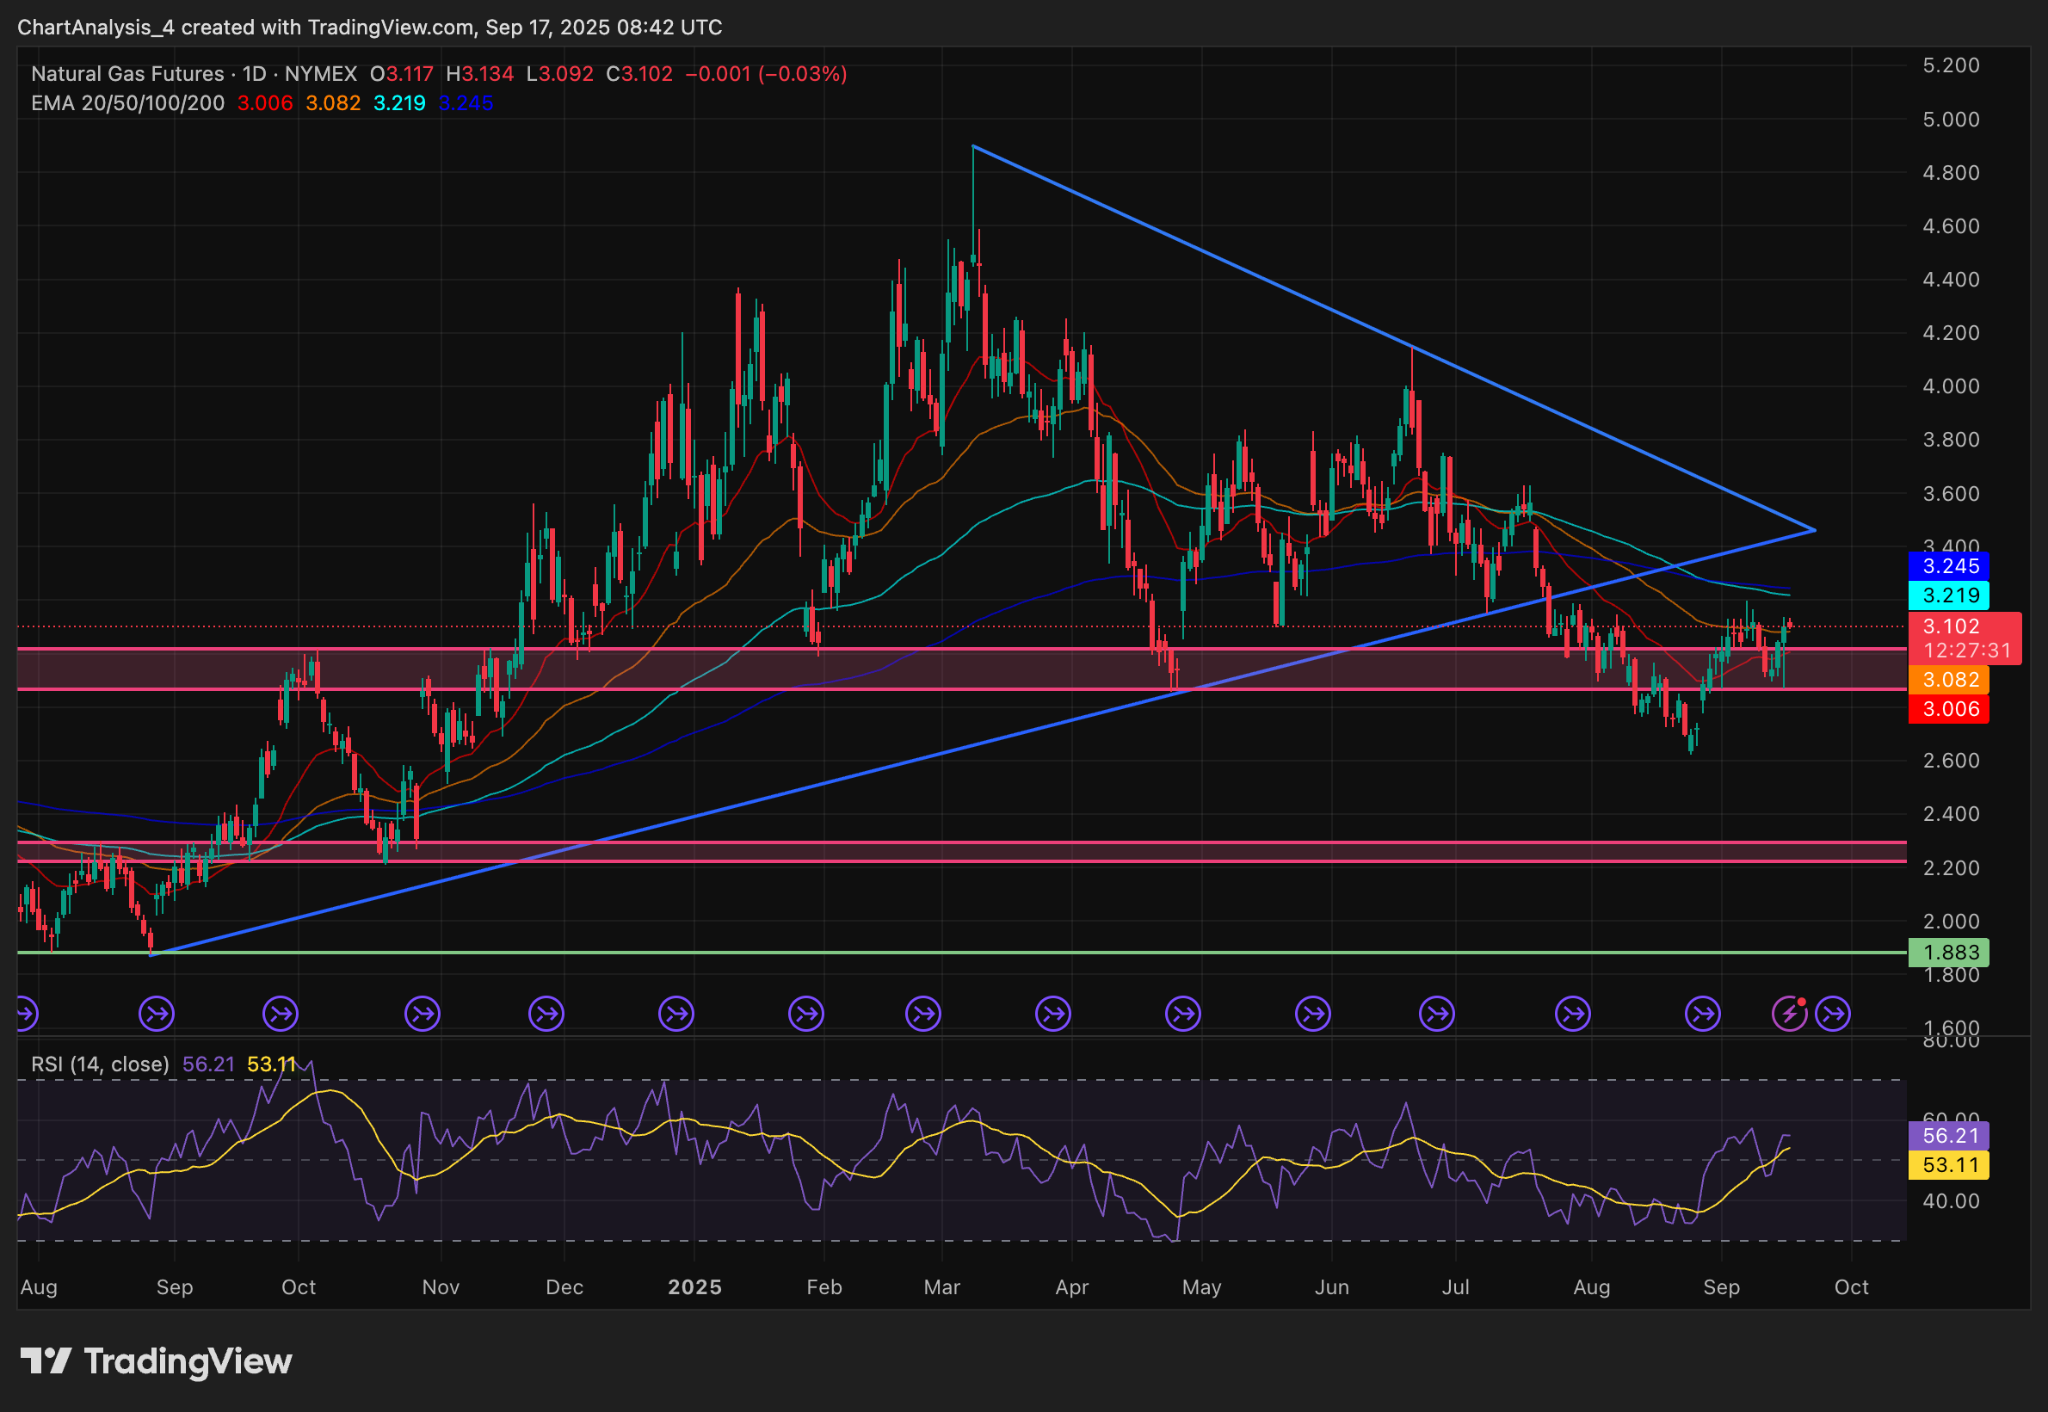Click the 4.000 price on the price scale
2048x1412 pixels.
(x=1951, y=386)
